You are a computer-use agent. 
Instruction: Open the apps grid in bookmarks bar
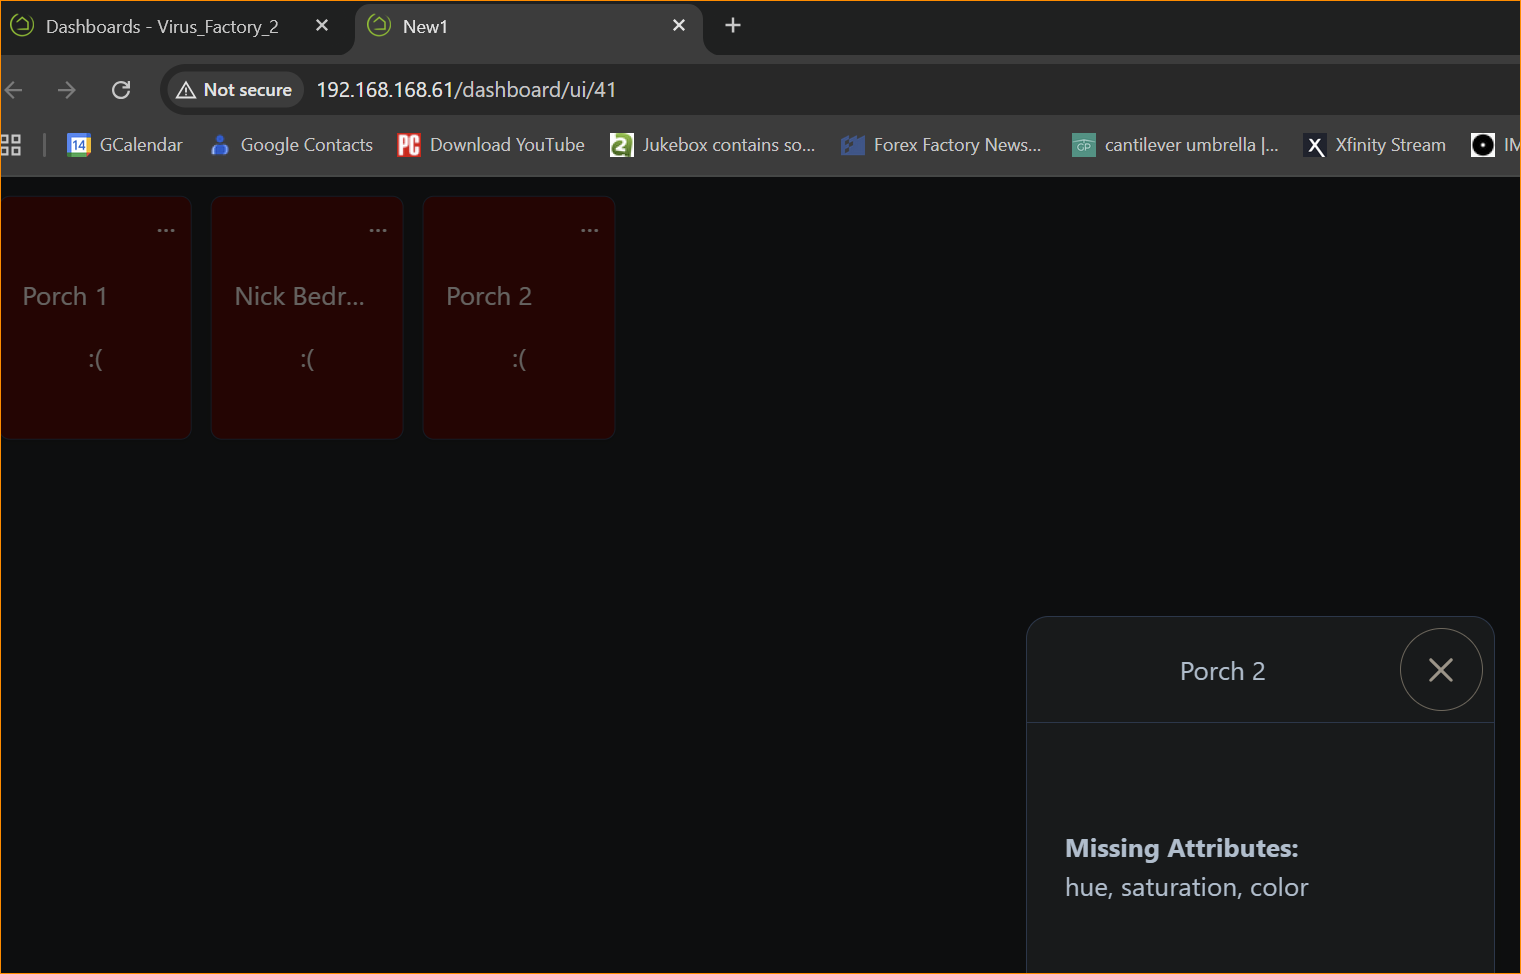(x=11, y=145)
